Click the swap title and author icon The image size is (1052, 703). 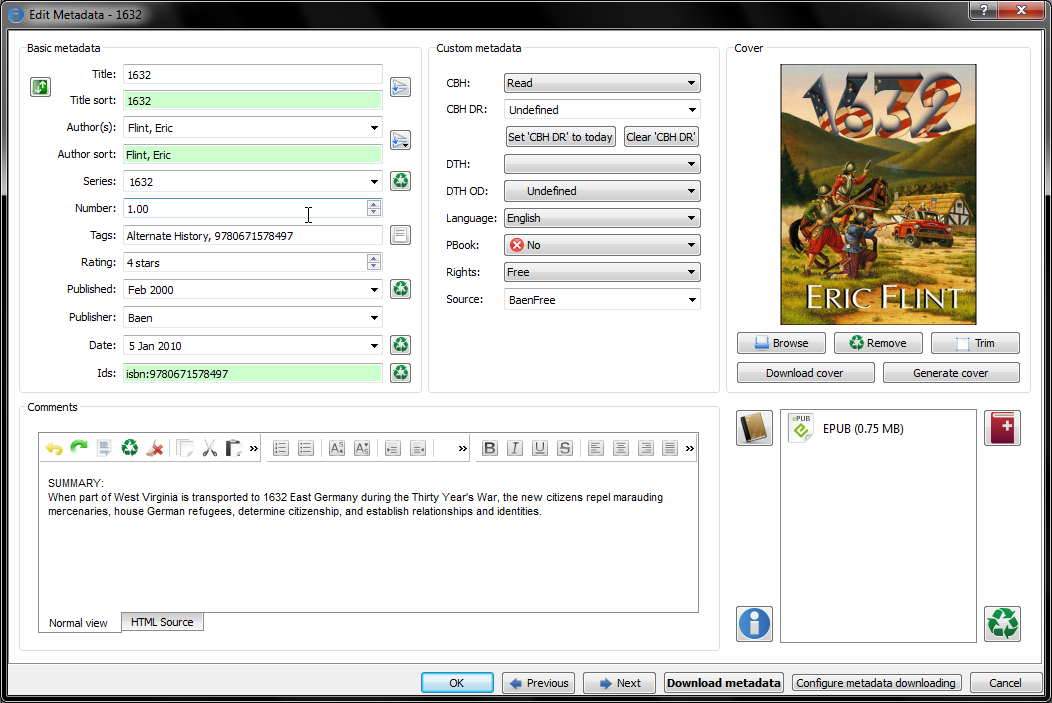pyautogui.click(x=40, y=87)
